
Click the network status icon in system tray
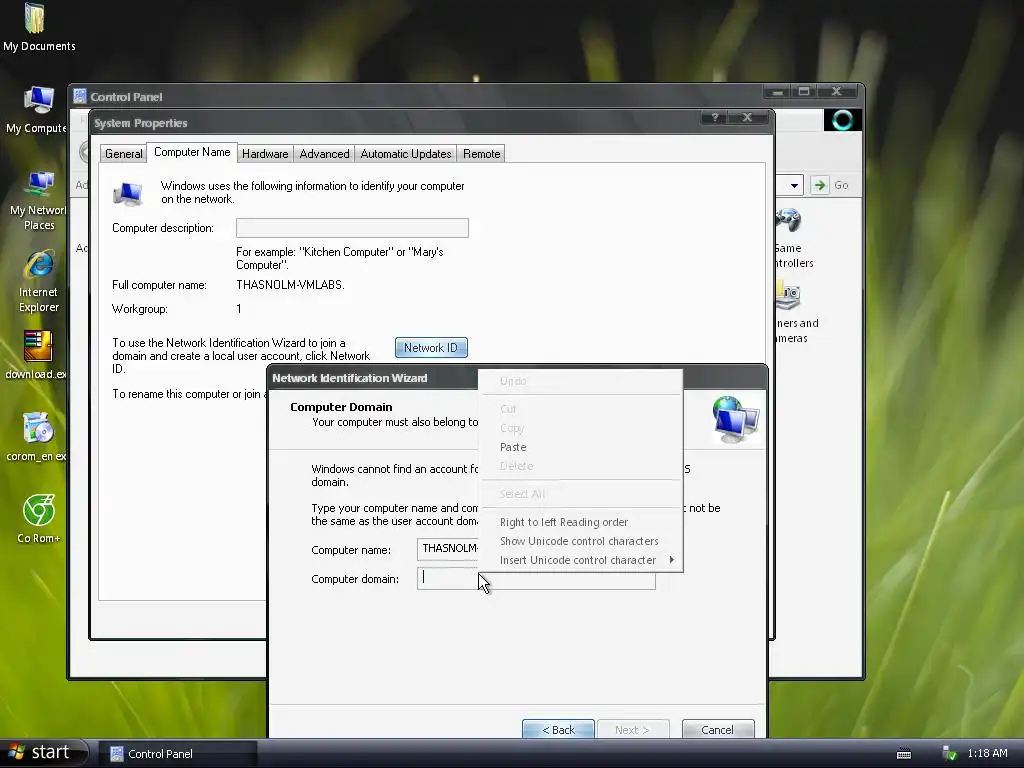click(950, 754)
